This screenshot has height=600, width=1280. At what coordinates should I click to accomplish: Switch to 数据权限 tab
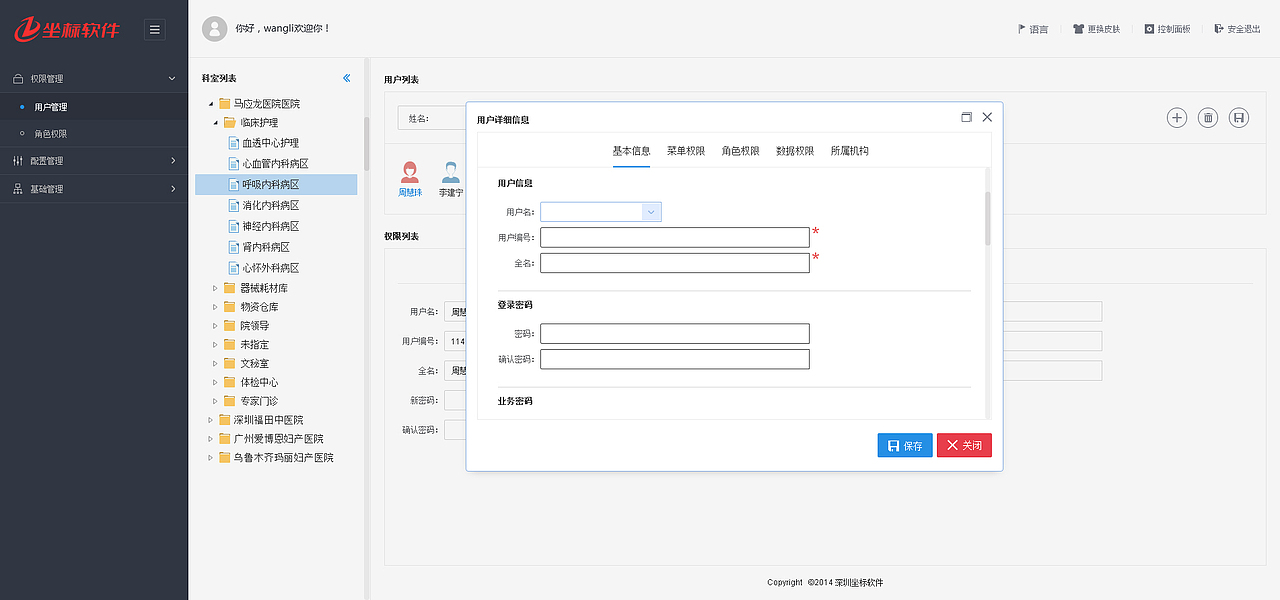pyautogui.click(x=795, y=151)
